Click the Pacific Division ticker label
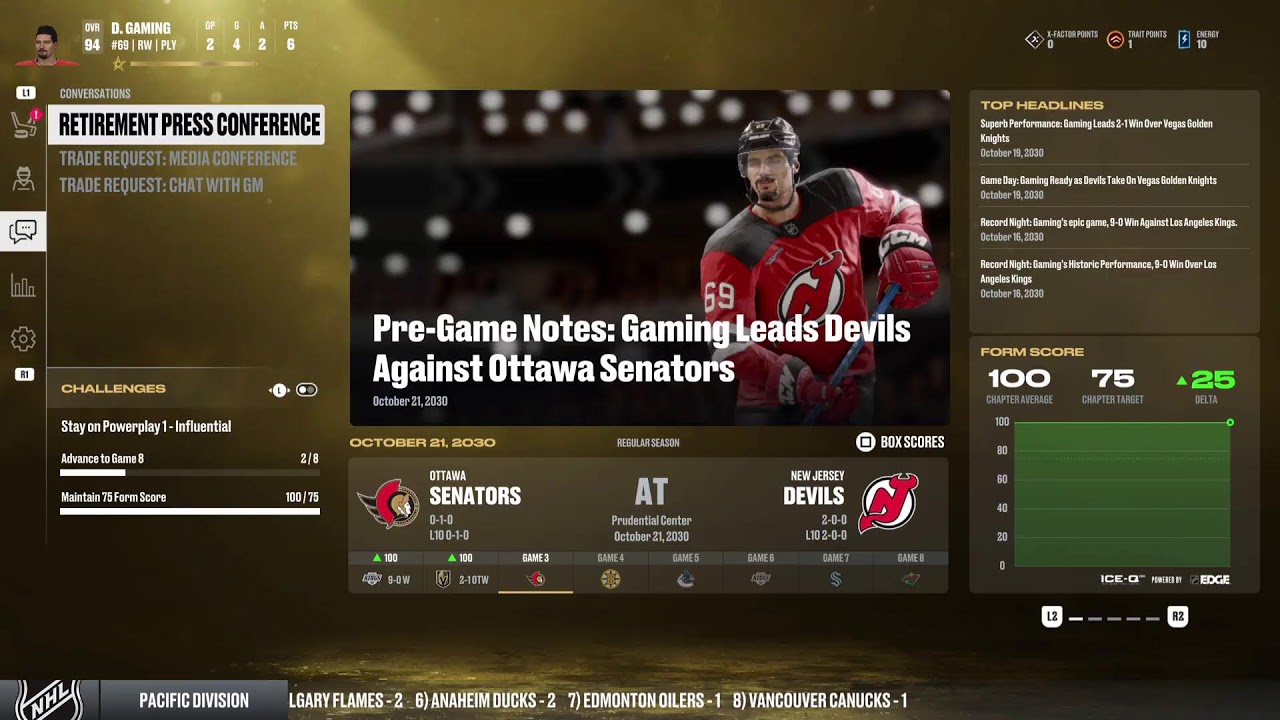Image resolution: width=1280 pixels, height=720 pixels. (x=194, y=701)
